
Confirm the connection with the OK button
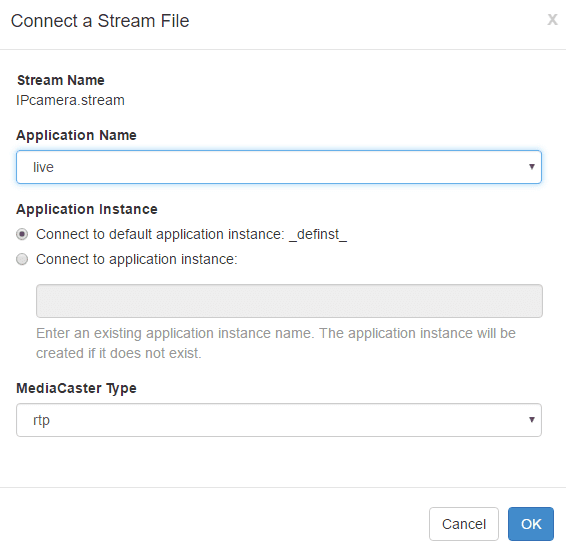coord(531,524)
